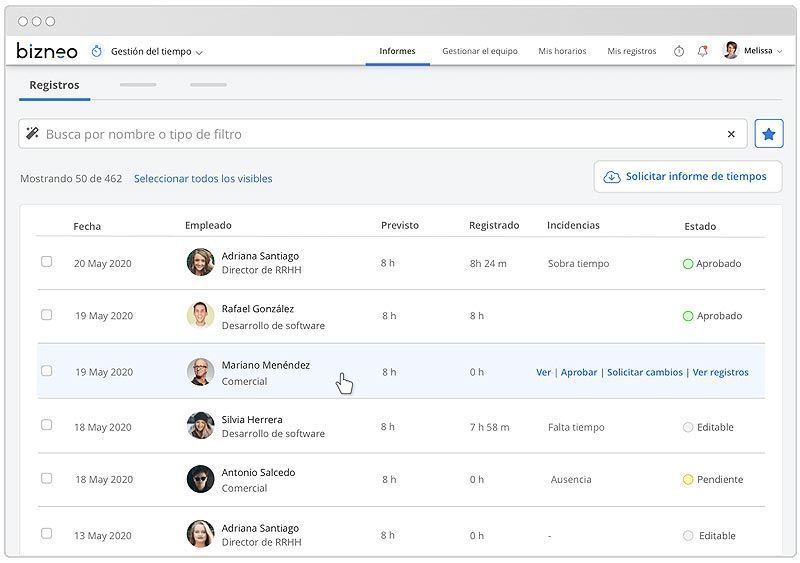
Task: Click the 8h 24 m registered value
Action: click(488, 263)
